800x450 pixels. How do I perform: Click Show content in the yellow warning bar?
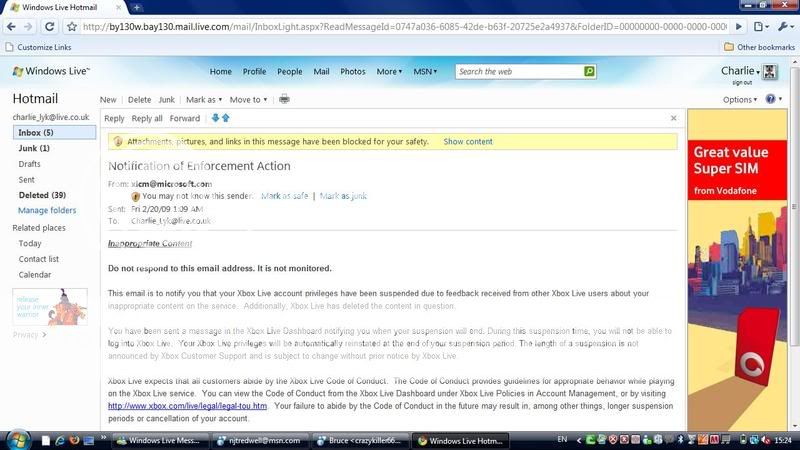coord(468,142)
